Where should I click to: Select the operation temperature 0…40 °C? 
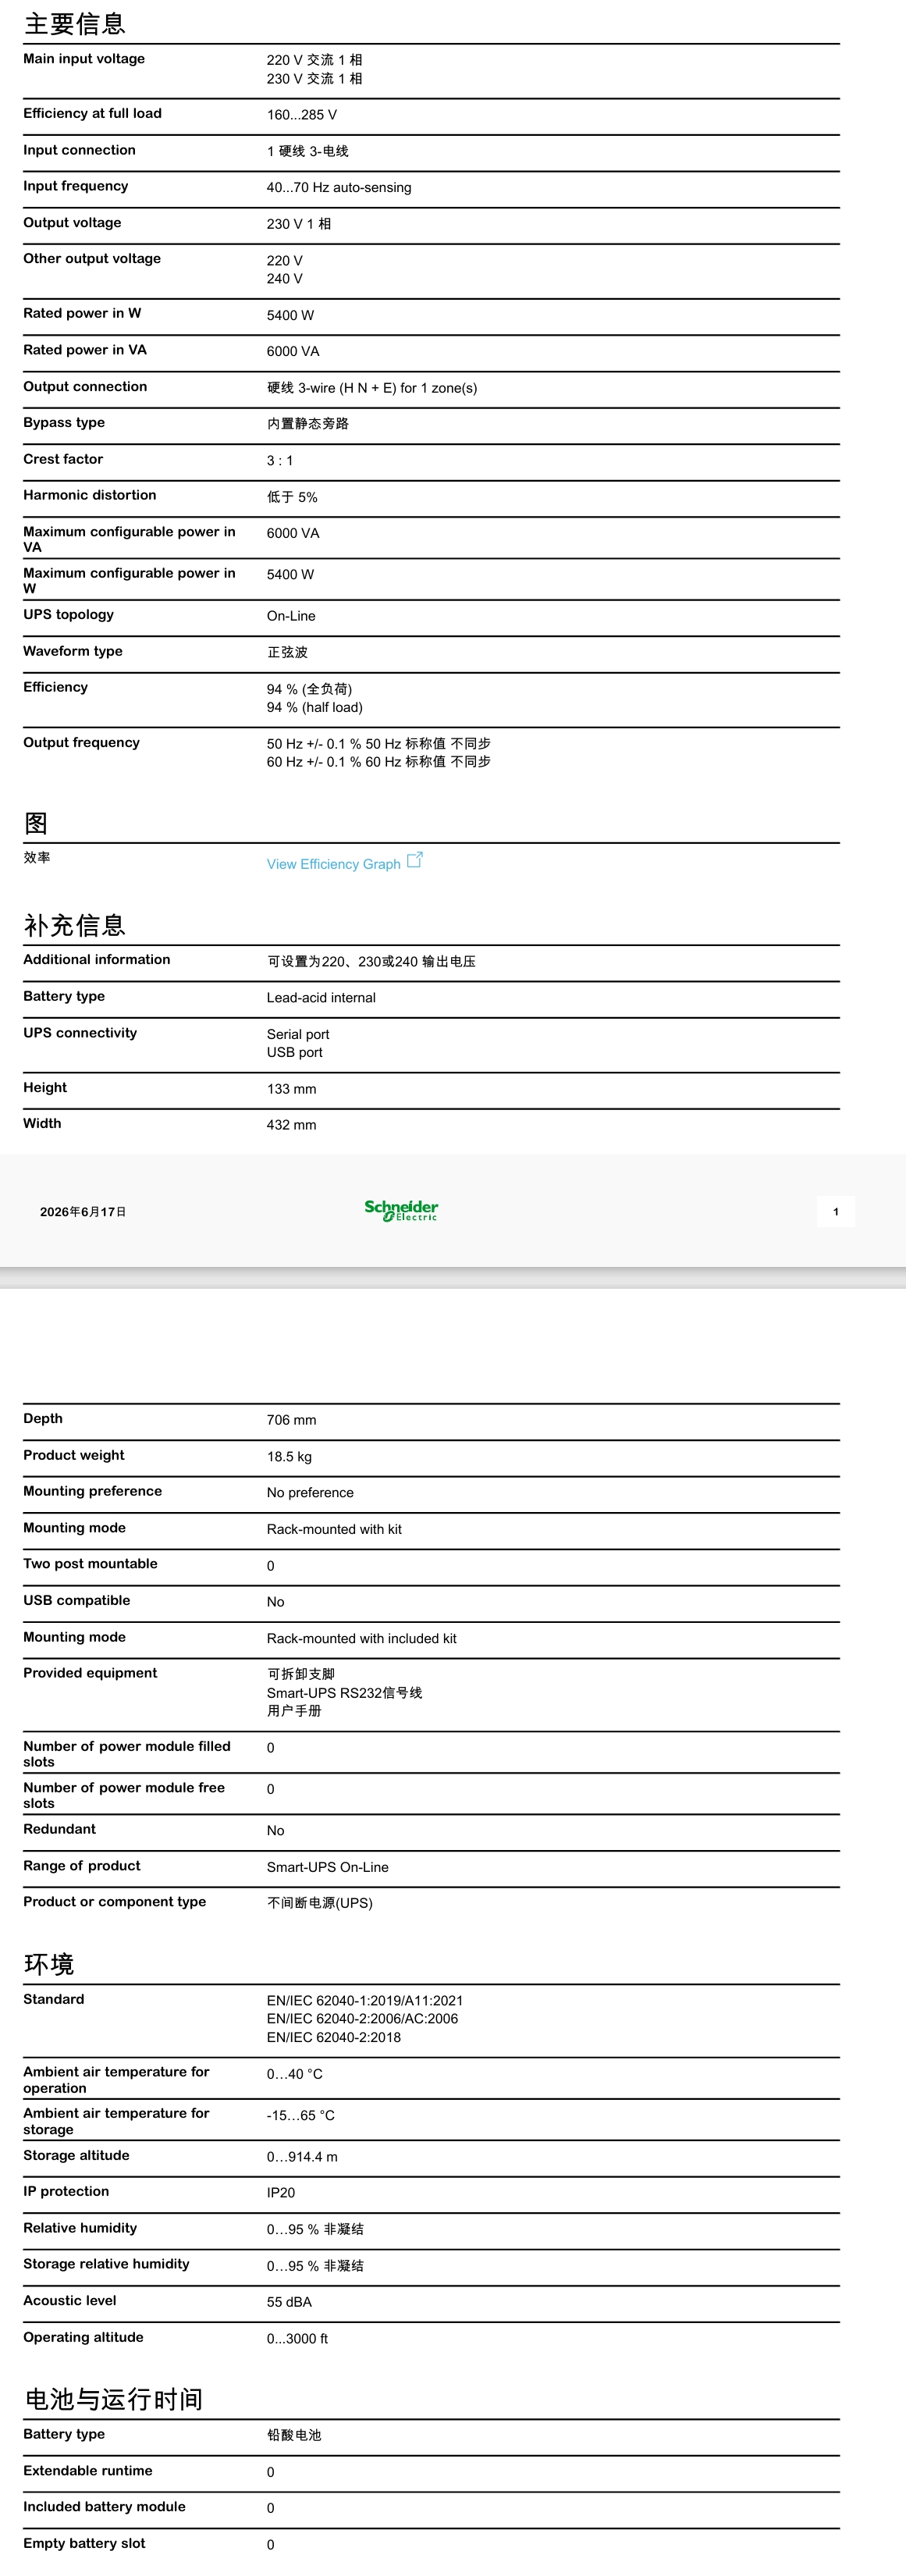(295, 2074)
